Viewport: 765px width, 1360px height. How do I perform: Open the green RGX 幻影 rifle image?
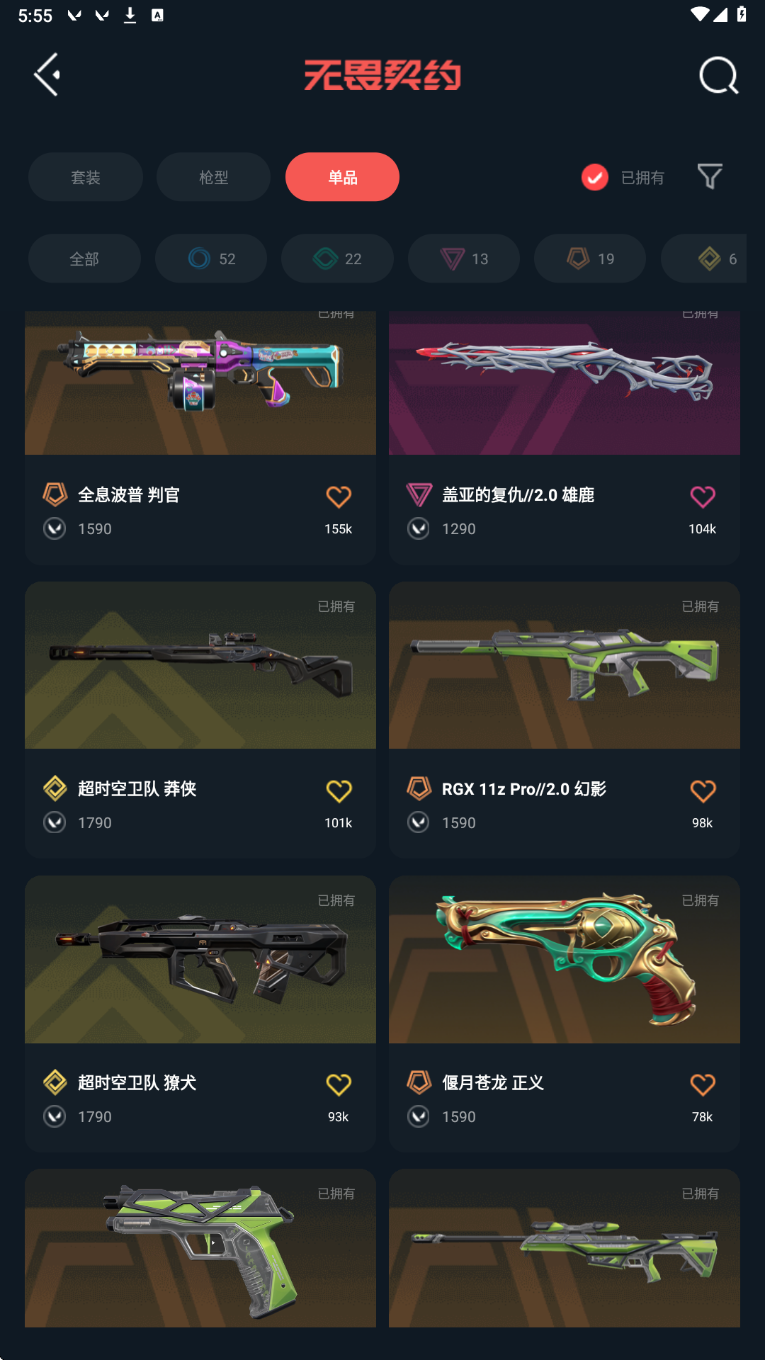pos(564,665)
